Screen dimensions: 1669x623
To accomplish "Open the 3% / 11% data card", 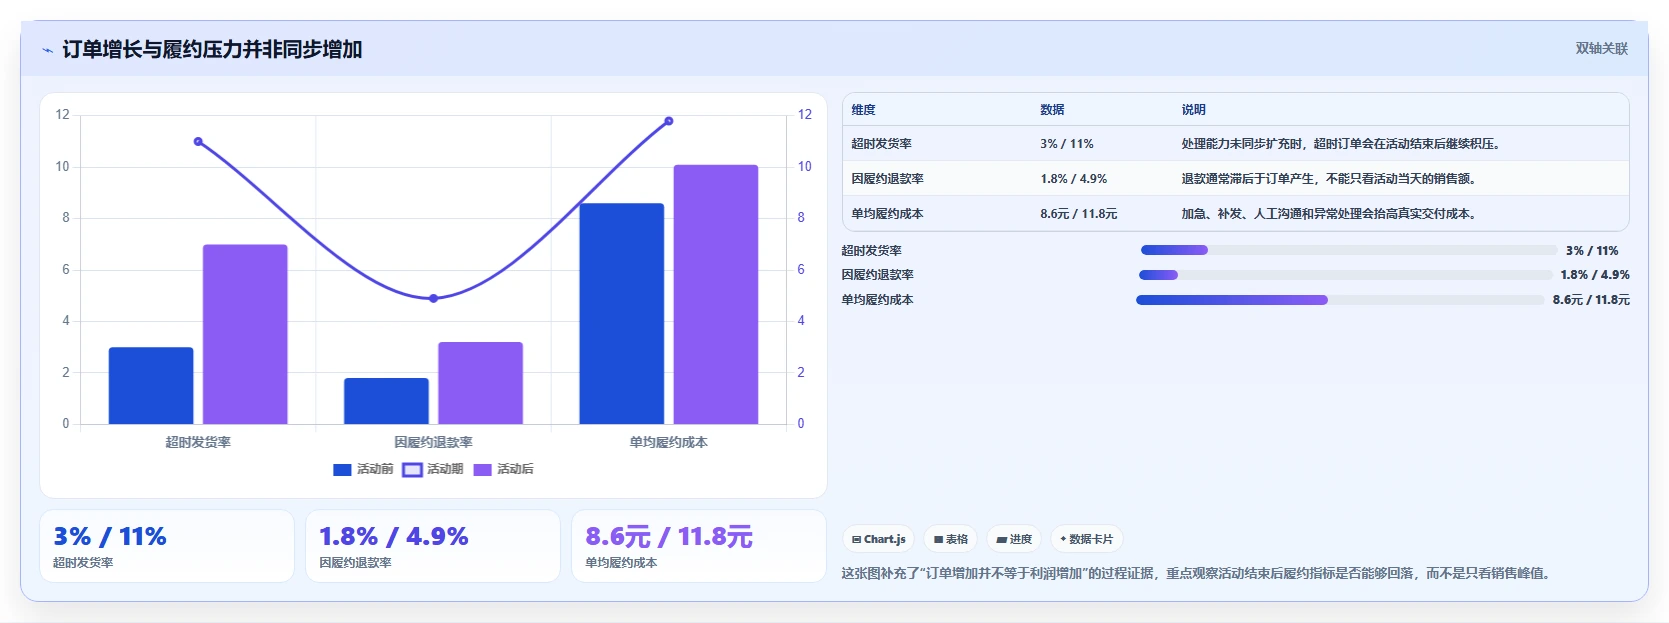I will pos(167,546).
